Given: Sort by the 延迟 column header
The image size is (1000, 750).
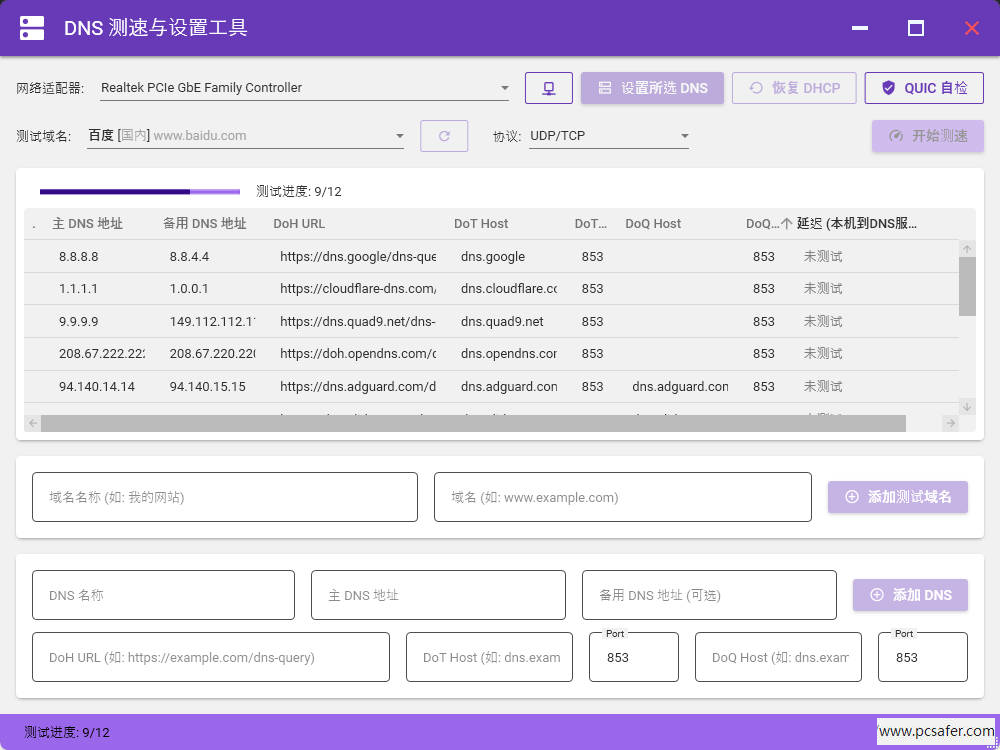Looking at the screenshot, I should tap(856, 224).
